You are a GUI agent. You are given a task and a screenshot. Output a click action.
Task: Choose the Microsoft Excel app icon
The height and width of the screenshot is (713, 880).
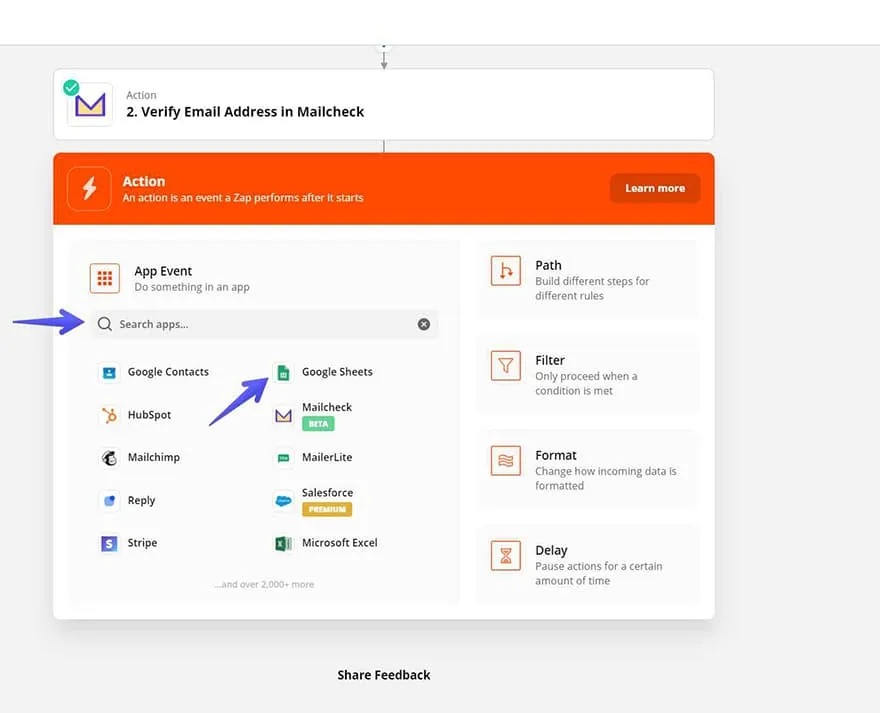pyautogui.click(x=284, y=543)
